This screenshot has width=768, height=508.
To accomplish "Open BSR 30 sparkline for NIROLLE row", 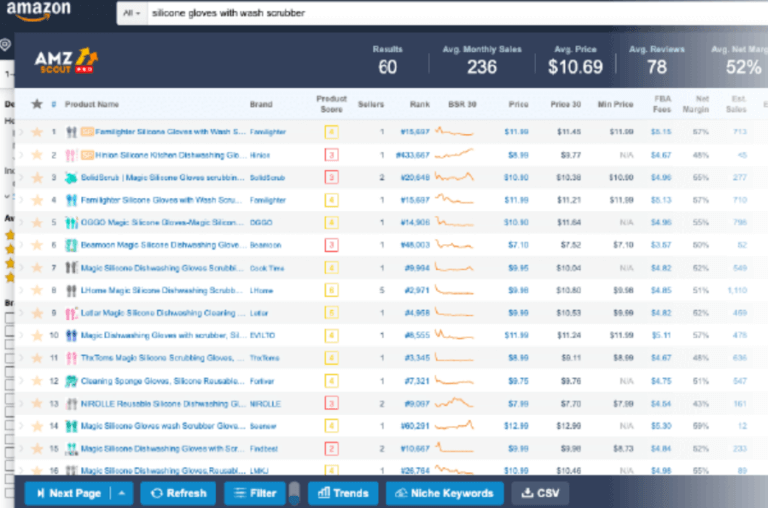I will click(x=455, y=403).
